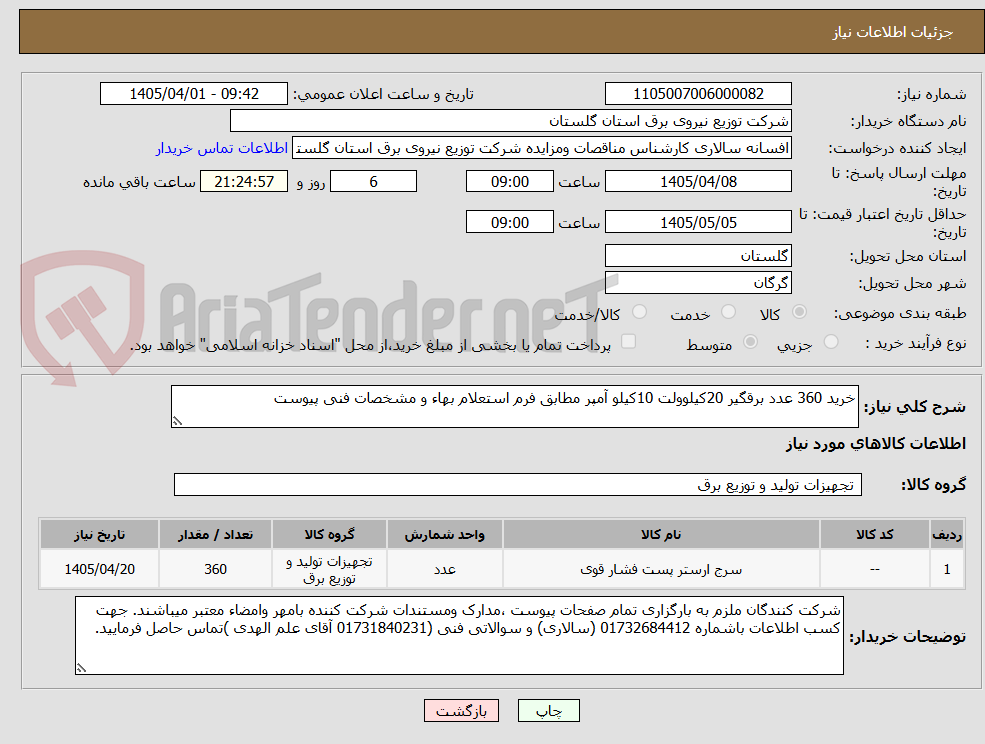Viewport: 985px width, 744px height.
Task: Click the buyer organization name field
Action: pos(510,121)
